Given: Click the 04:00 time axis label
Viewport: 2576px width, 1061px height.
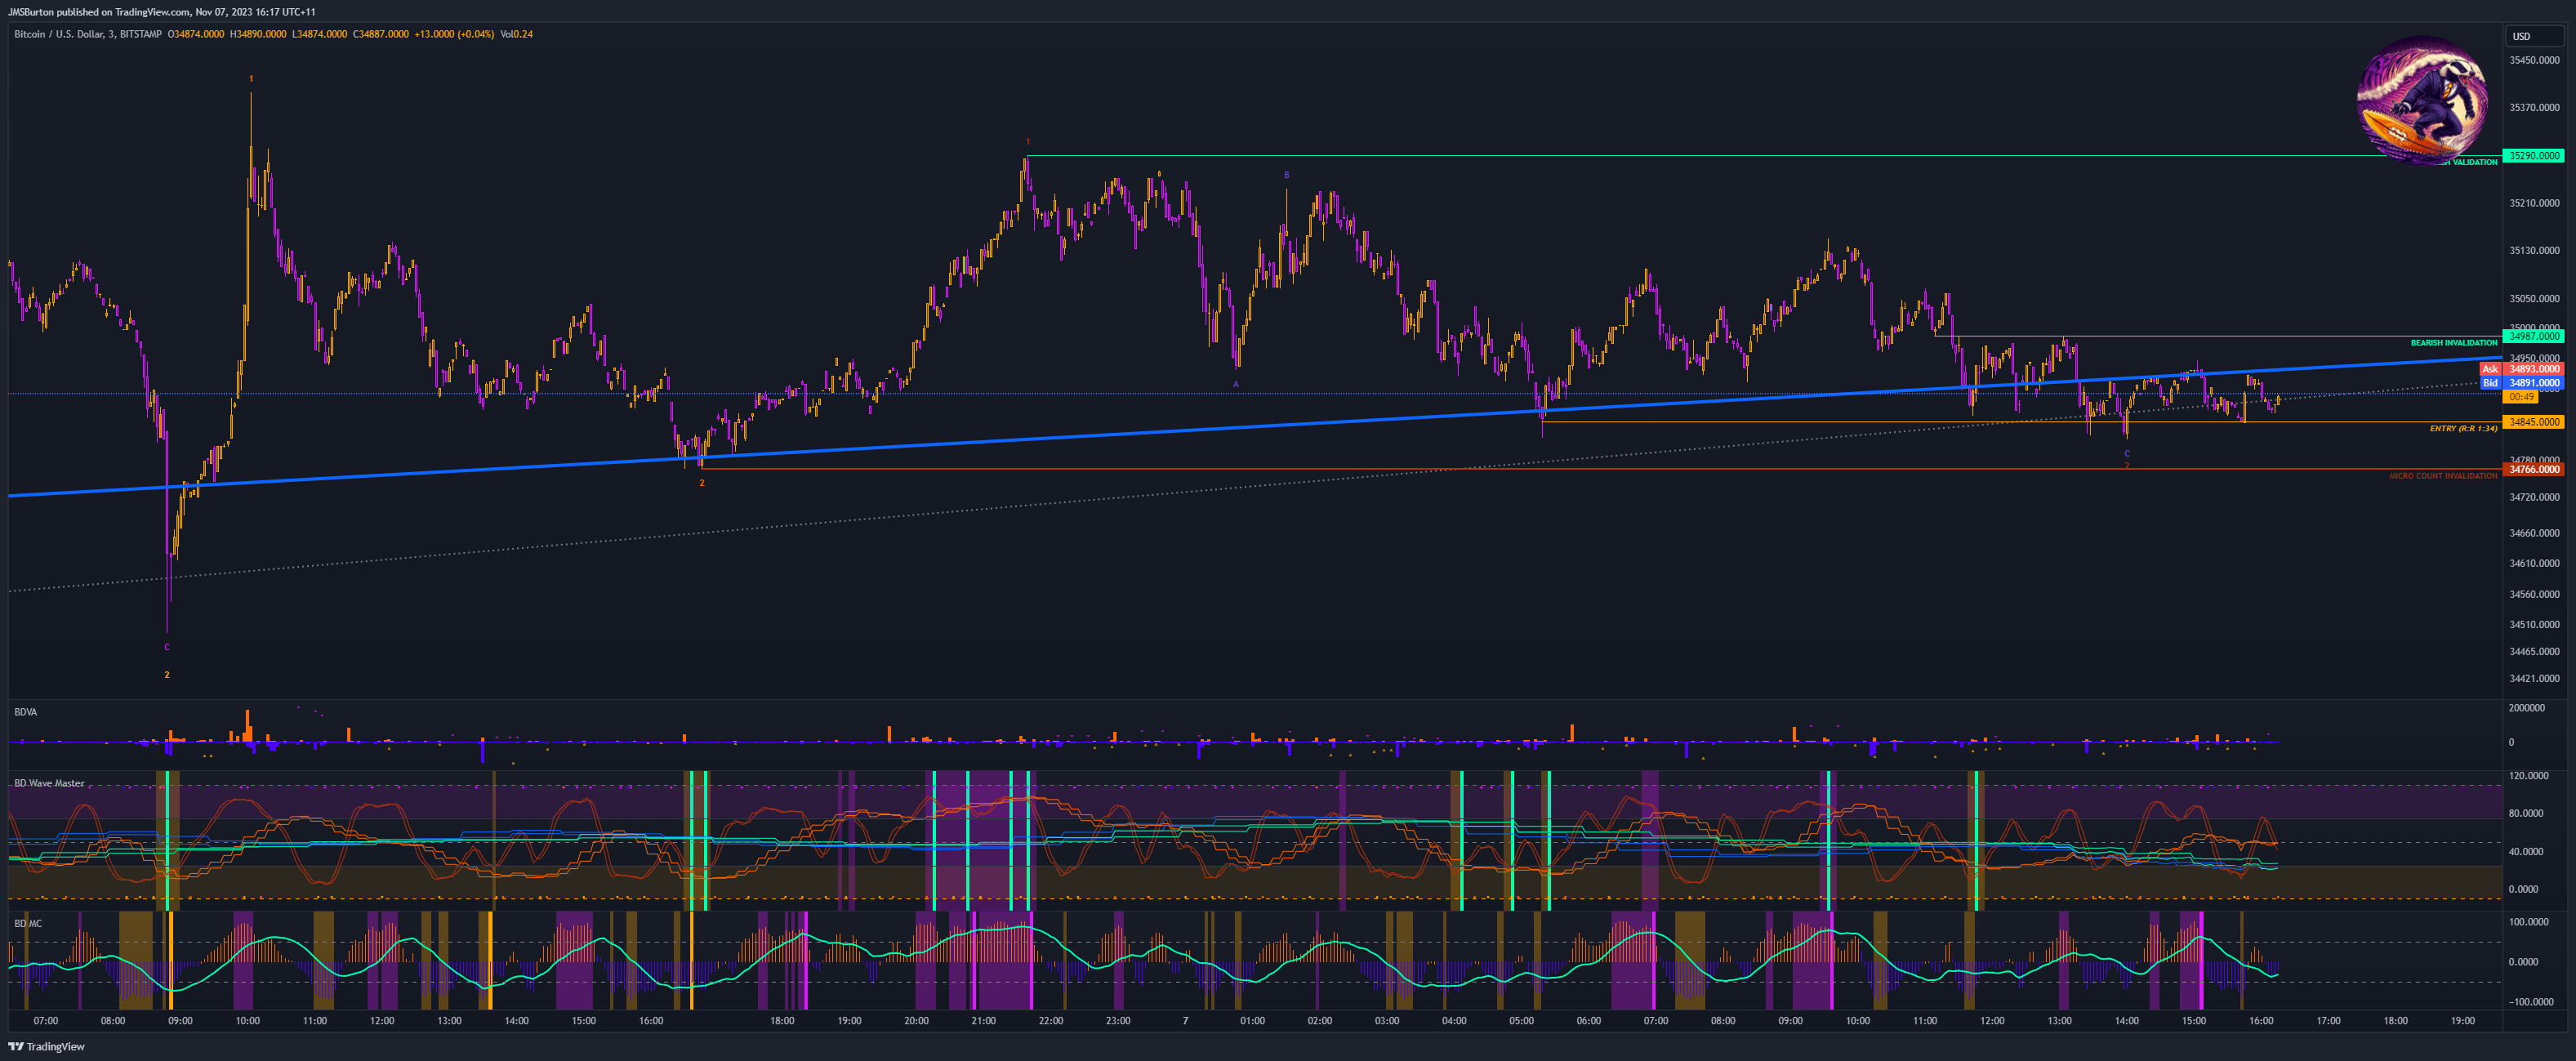Looking at the screenshot, I should pyautogui.click(x=1454, y=1021).
